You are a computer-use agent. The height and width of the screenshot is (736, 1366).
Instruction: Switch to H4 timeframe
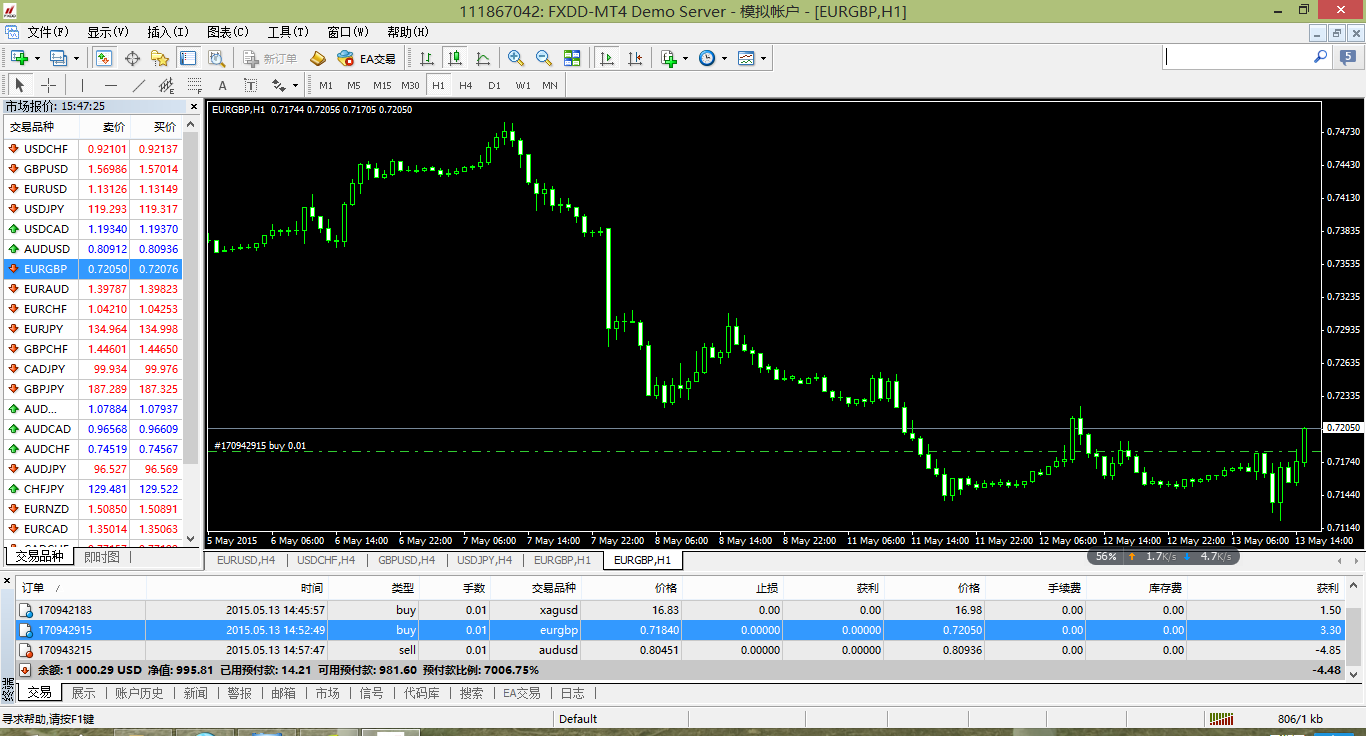point(465,85)
